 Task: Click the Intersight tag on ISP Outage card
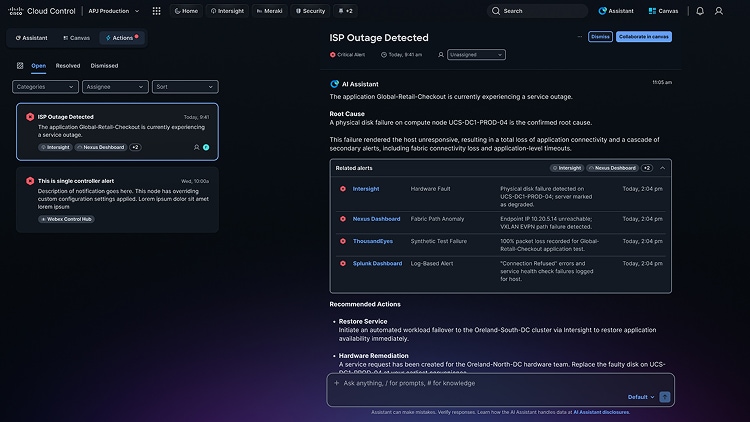[x=55, y=147]
